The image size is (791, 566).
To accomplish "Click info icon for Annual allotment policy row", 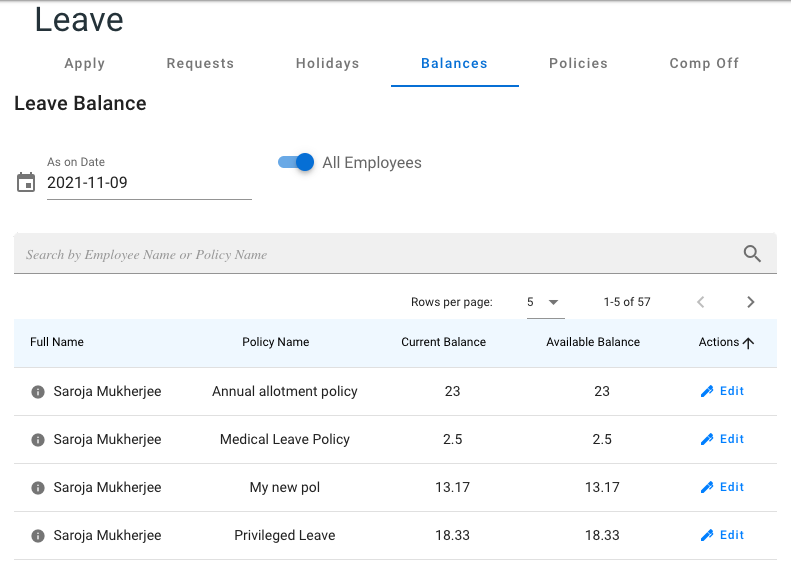I will [38, 392].
